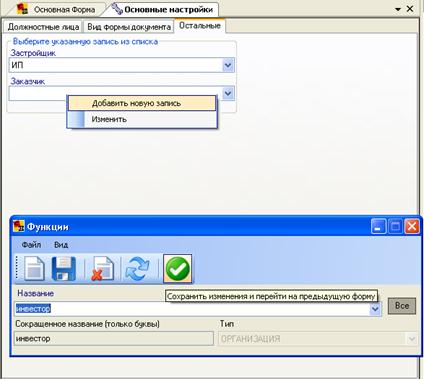
Task: Click the Основная Форма tab icon
Action: point(22,9)
